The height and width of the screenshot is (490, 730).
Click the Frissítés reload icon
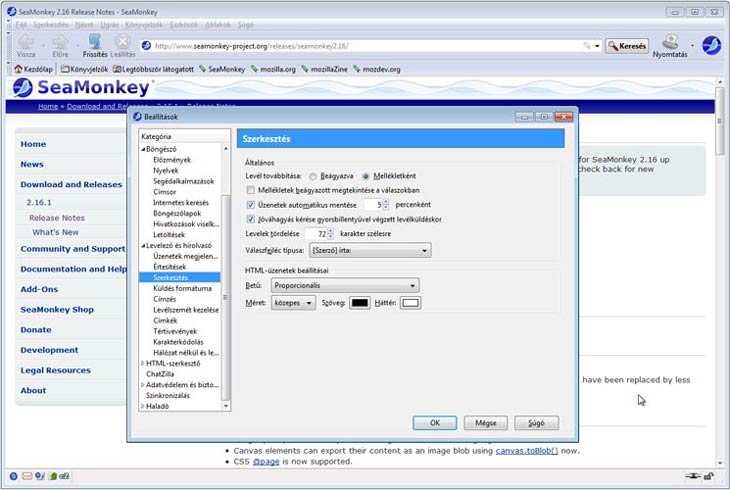click(95, 41)
